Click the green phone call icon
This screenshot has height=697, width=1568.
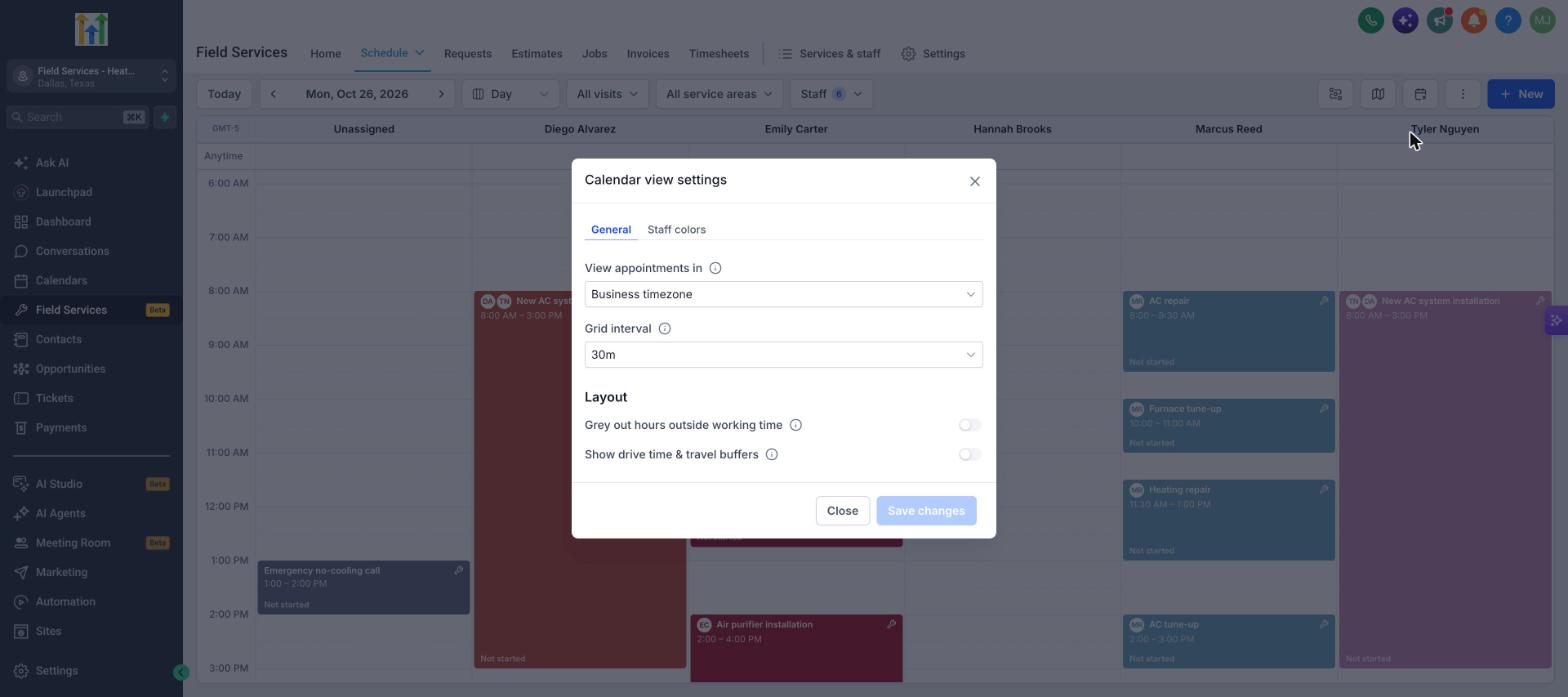[x=1370, y=20]
